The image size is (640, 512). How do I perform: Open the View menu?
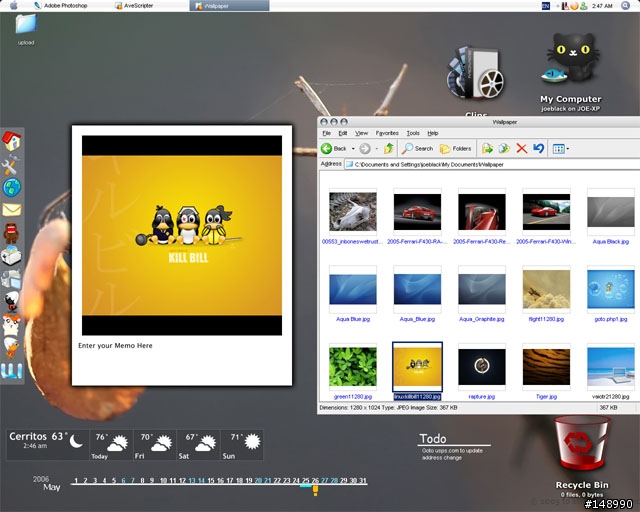(x=361, y=133)
